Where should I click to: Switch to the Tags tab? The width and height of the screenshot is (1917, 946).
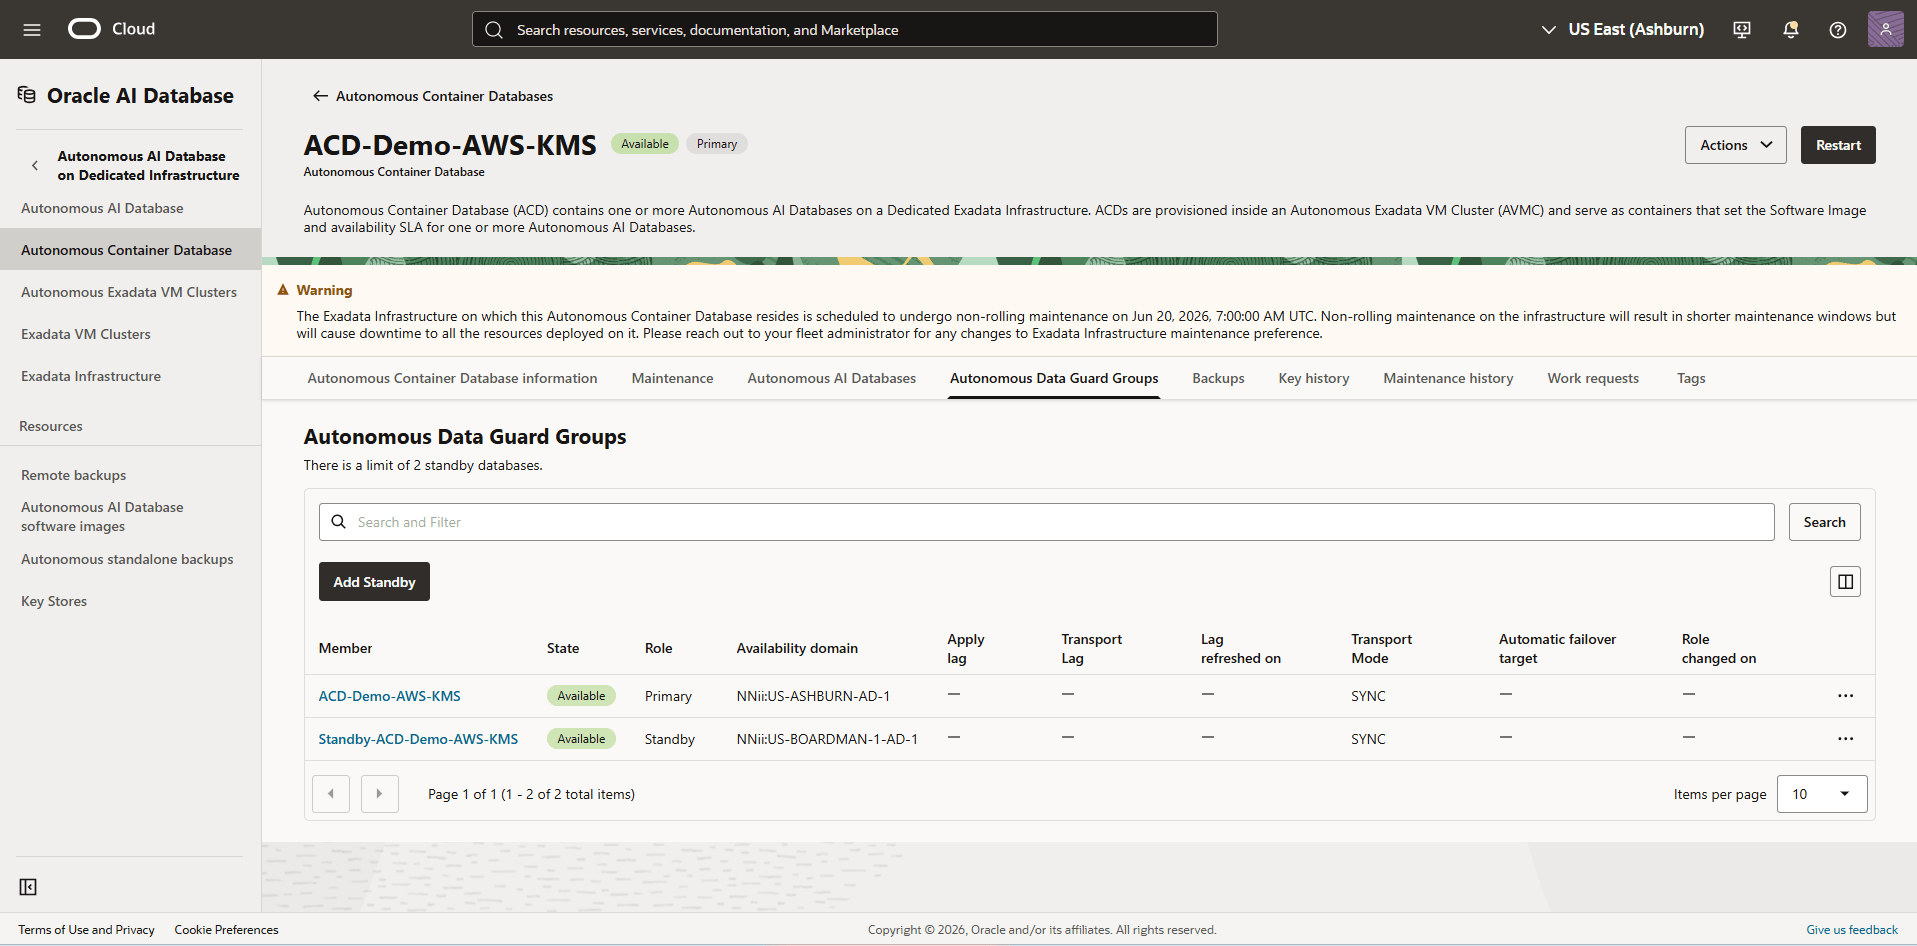(1691, 378)
